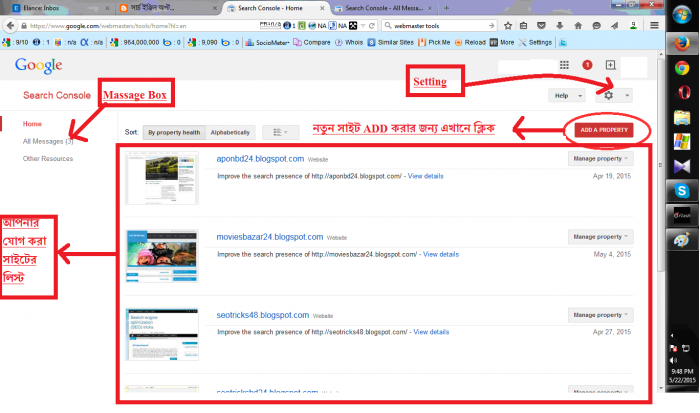This screenshot has width=700, height=413.
Task: Open All Messages (3) in sidebar
Action: tap(48, 141)
